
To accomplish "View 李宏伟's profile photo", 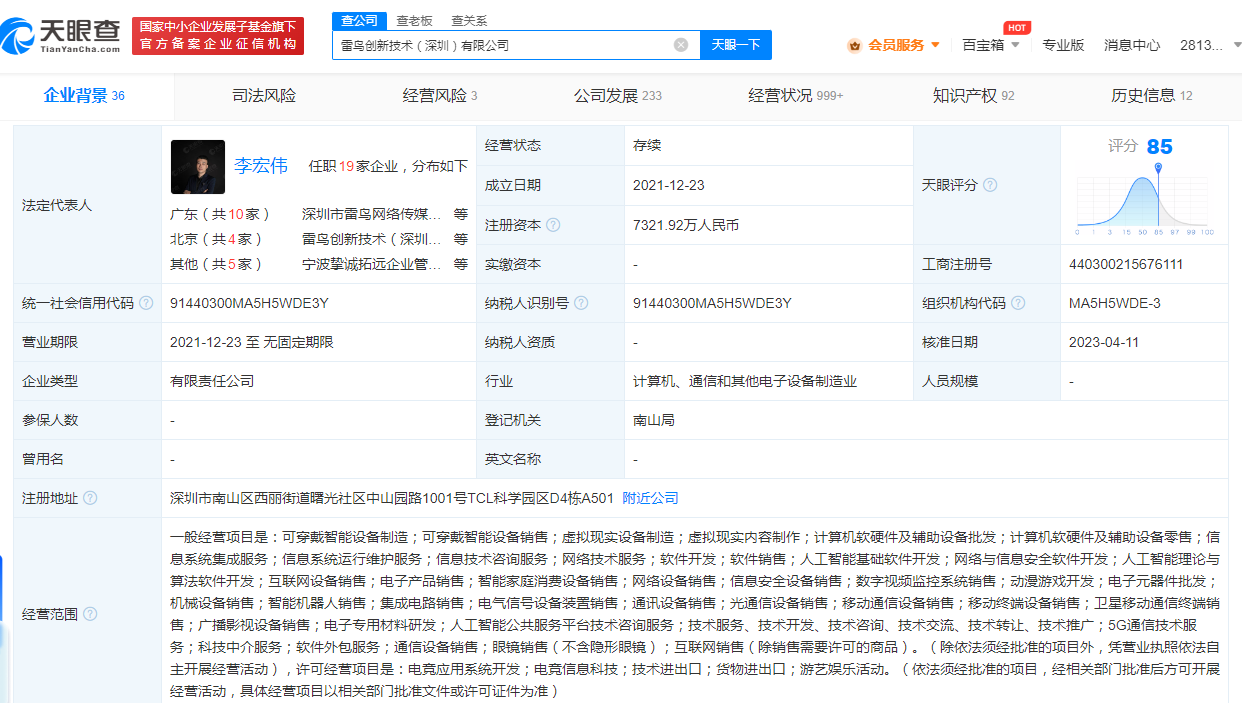I will tap(198, 166).
